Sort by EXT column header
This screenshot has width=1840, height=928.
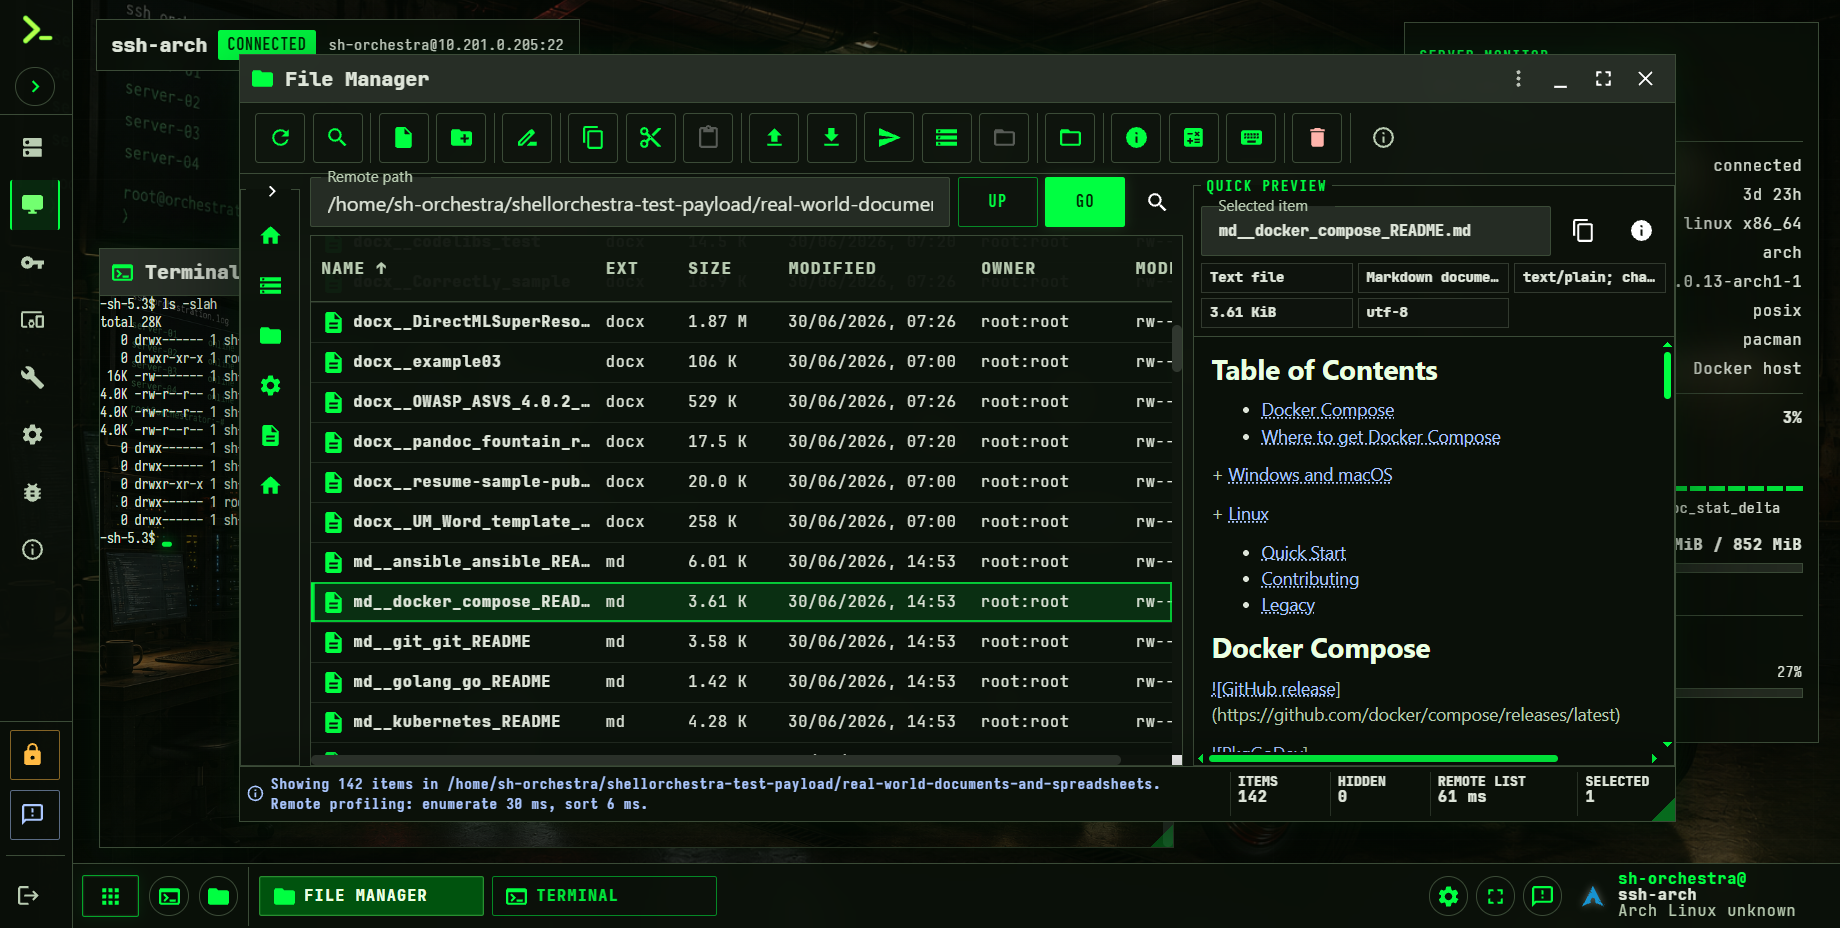point(621,268)
